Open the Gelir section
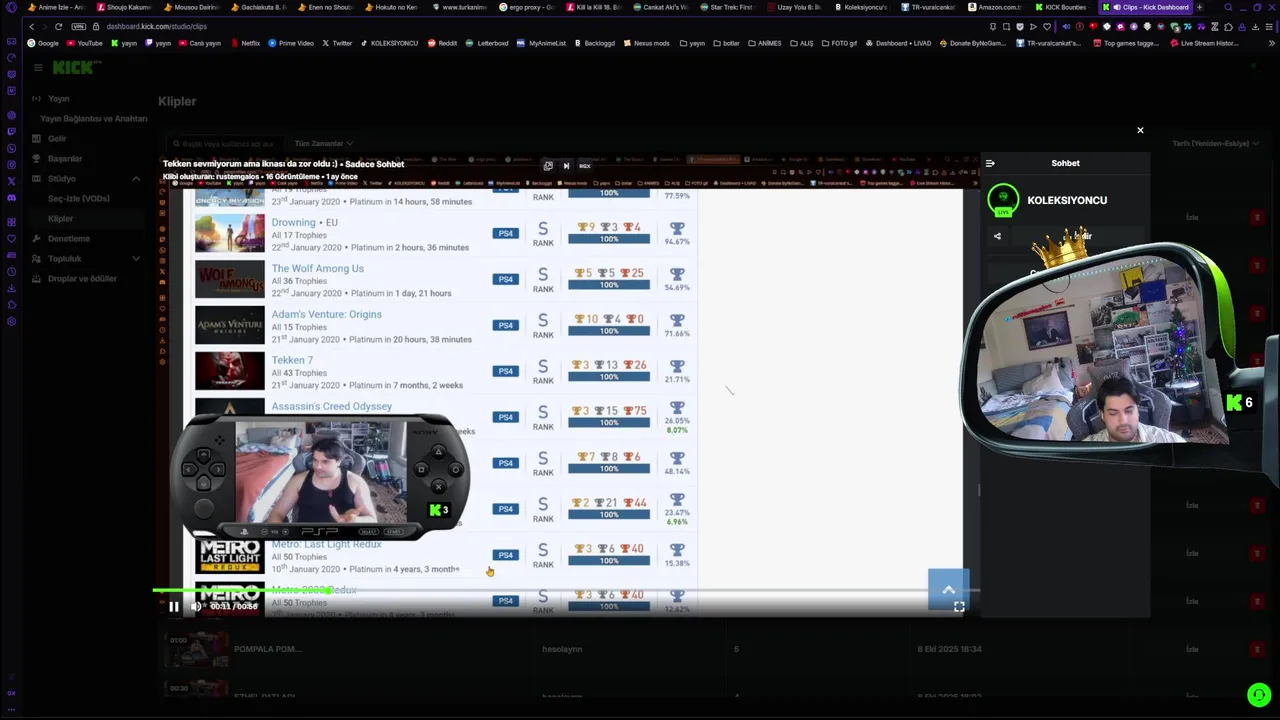 tap(57, 139)
